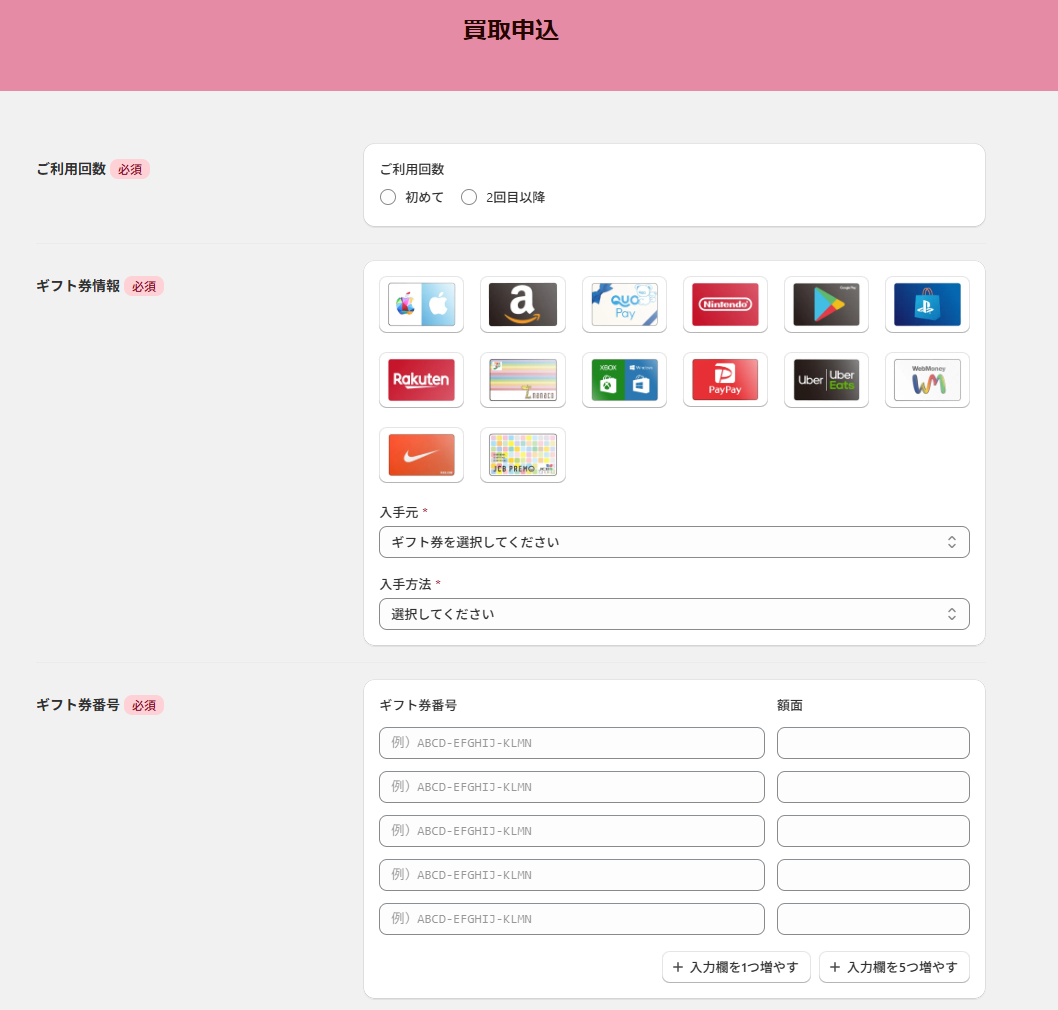Viewport: 1058px width, 1010px height.
Task: Select the PlayStation Store card icon
Action: (x=927, y=304)
